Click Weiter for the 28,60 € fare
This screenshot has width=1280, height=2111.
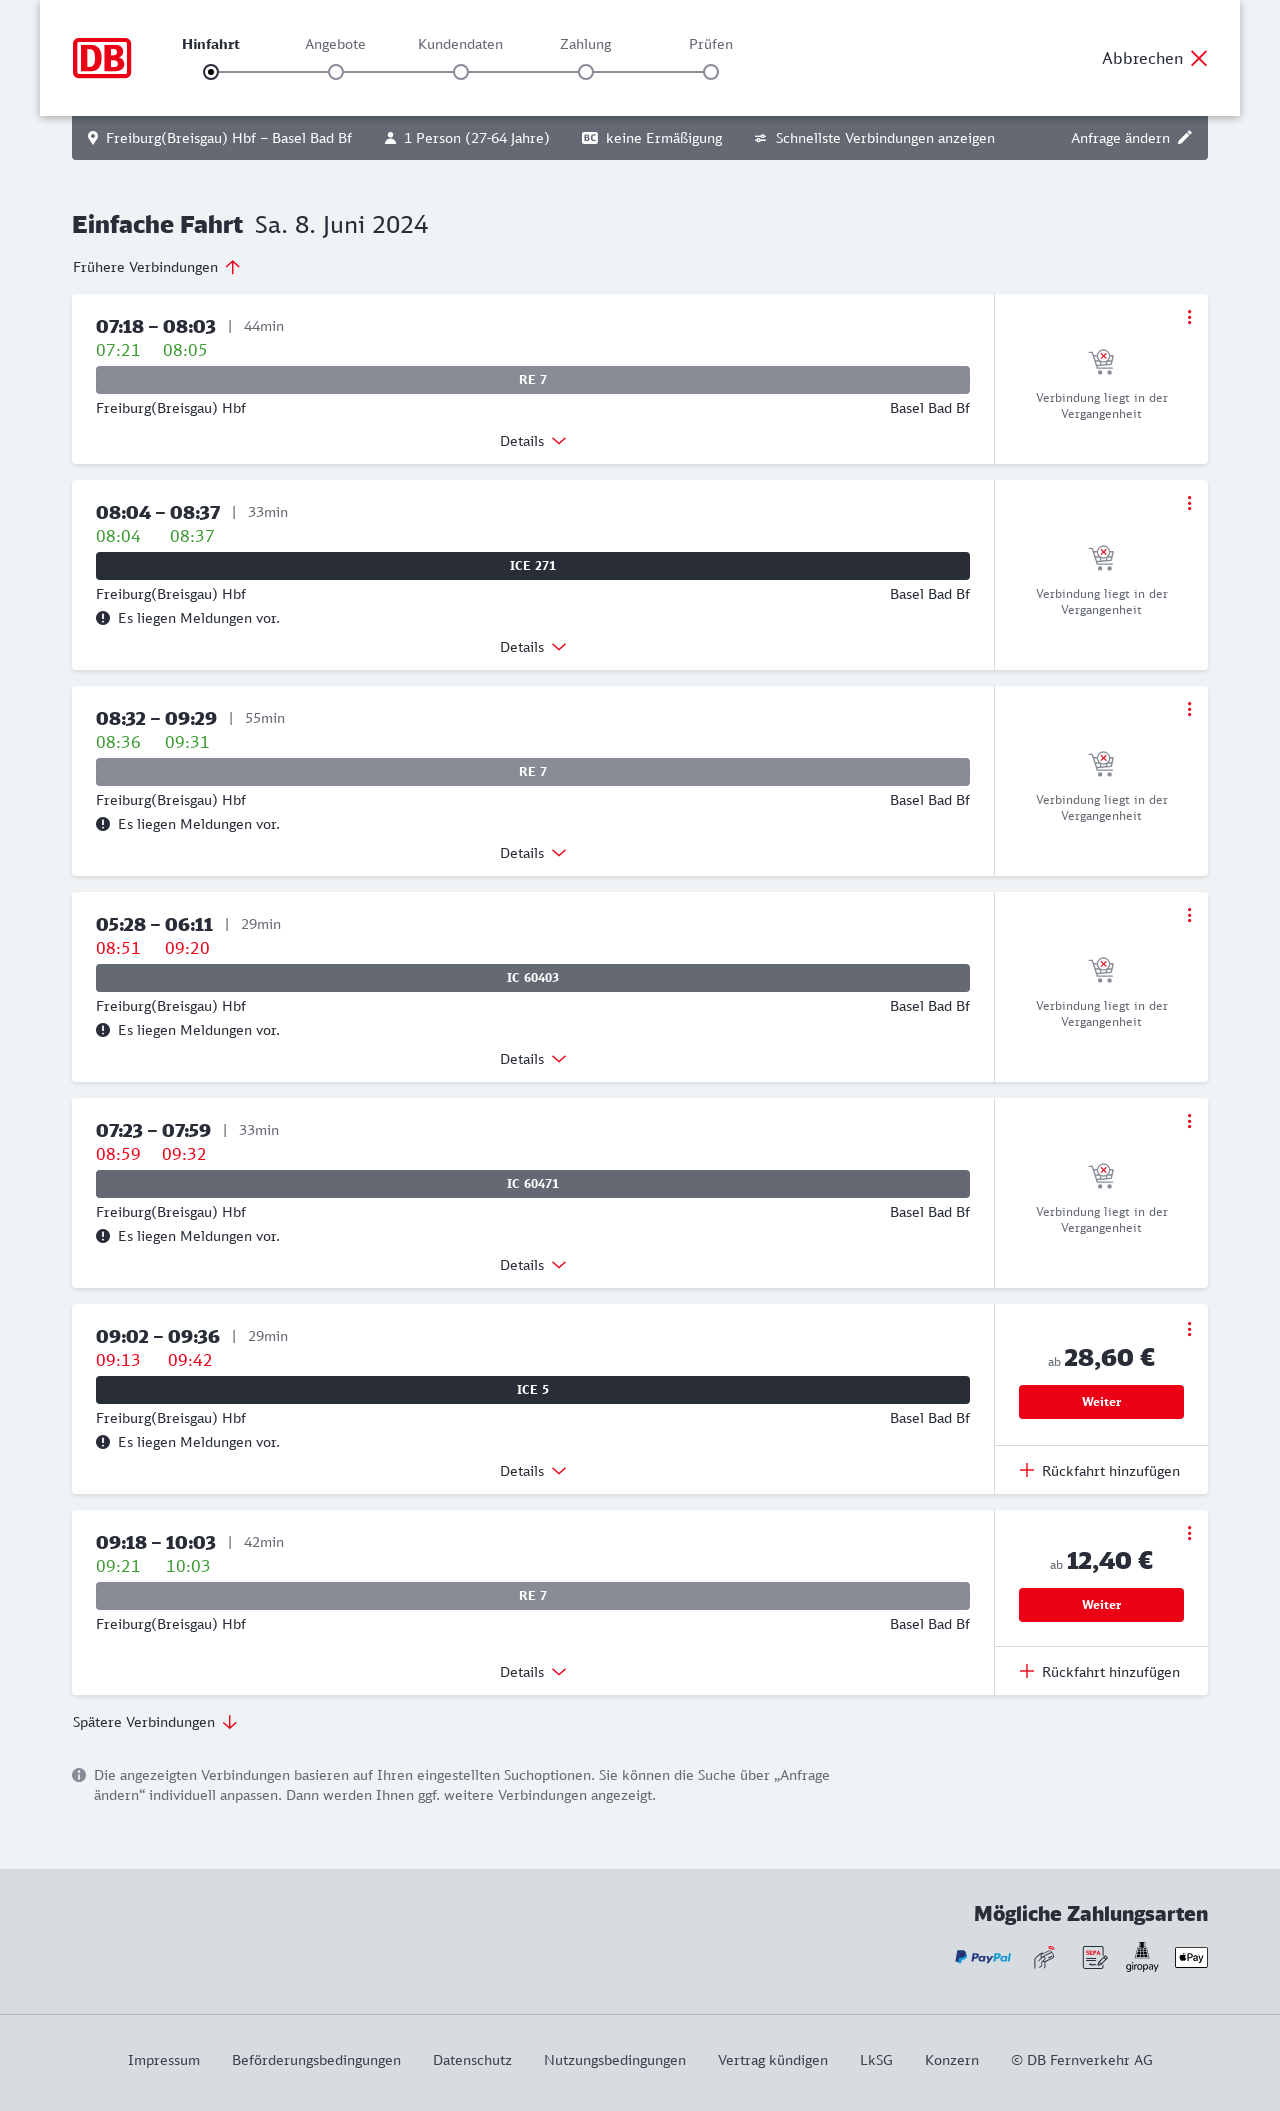tap(1101, 1402)
